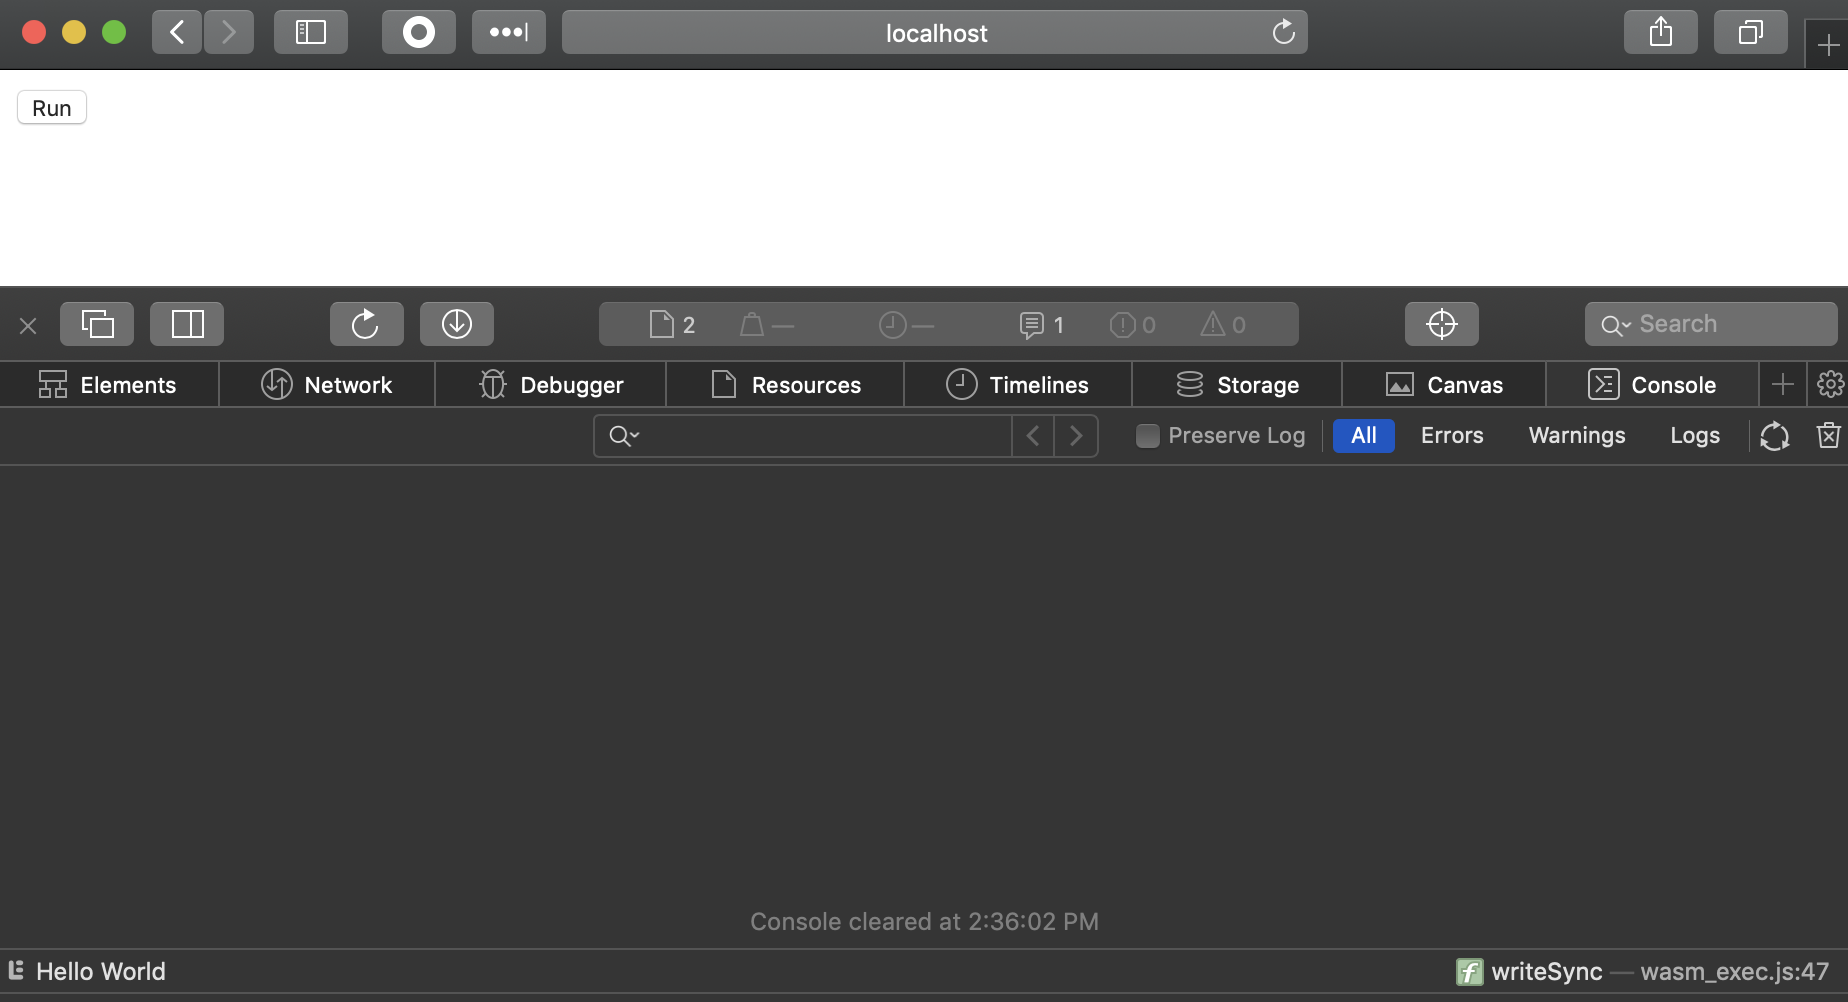This screenshot has width=1848, height=1002.
Task: Dock inspector to side of window
Action: 187,324
